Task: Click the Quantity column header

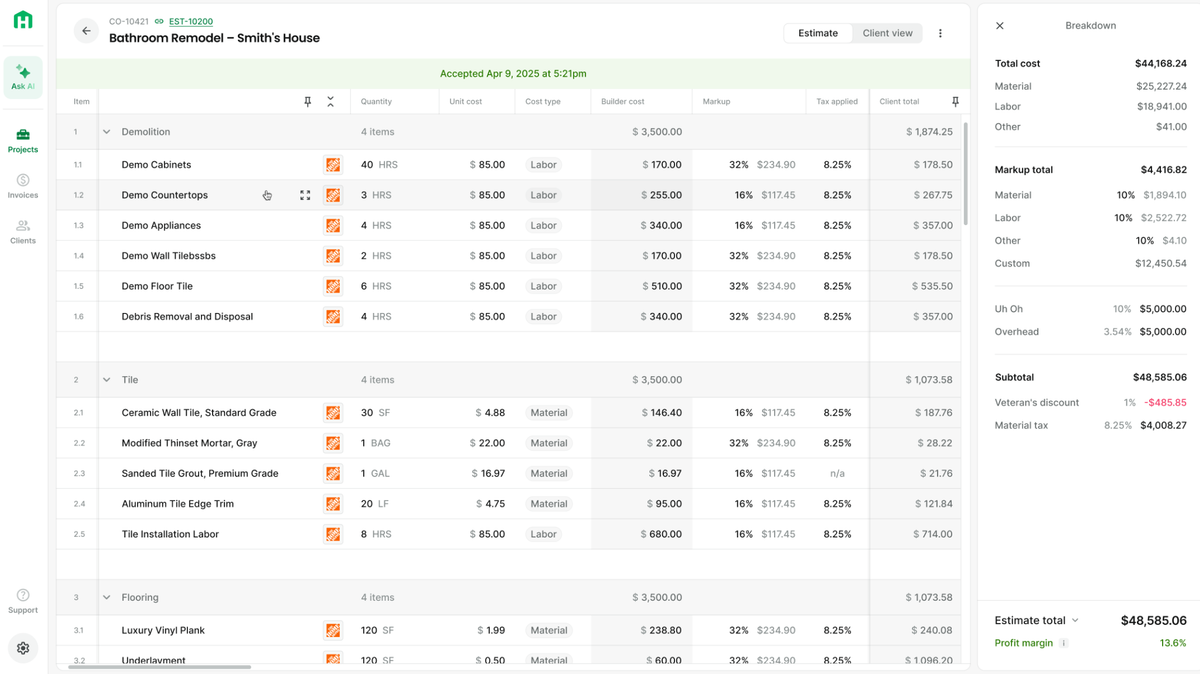Action: click(x=377, y=102)
